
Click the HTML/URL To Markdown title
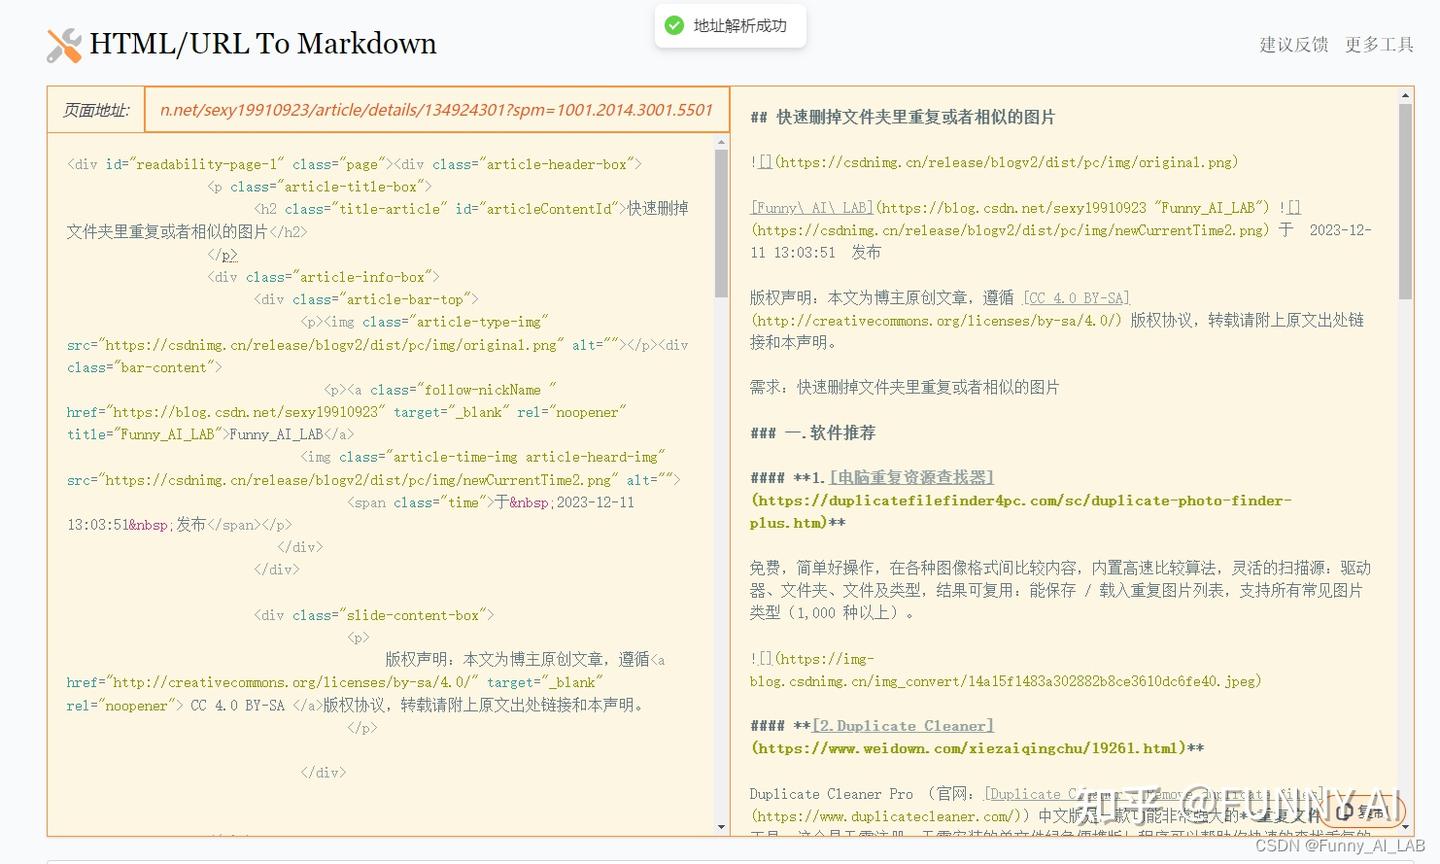coord(263,44)
